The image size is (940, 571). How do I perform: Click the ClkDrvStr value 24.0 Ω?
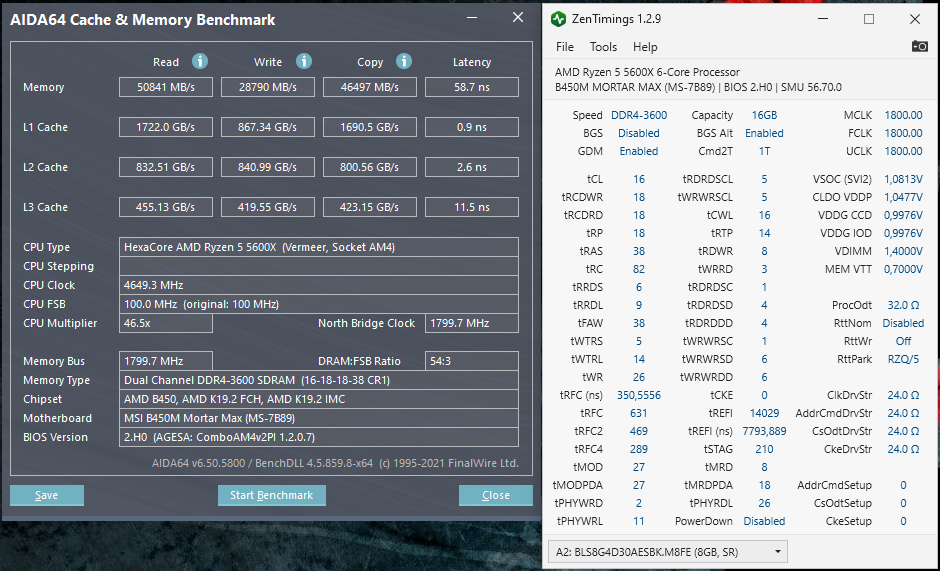[x=903, y=395]
